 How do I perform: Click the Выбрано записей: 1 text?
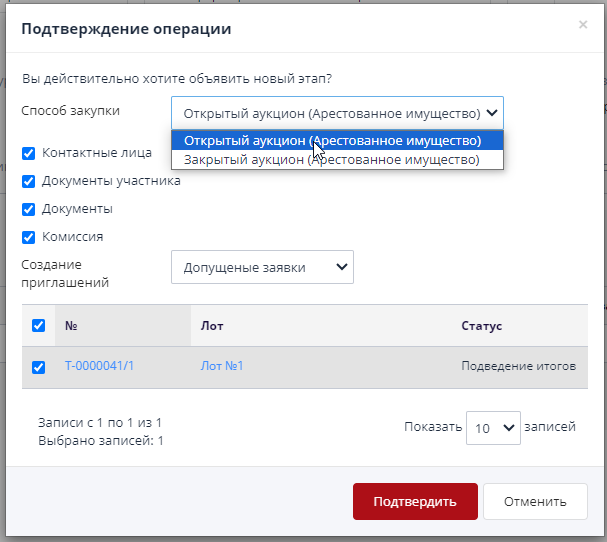(101, 441)
